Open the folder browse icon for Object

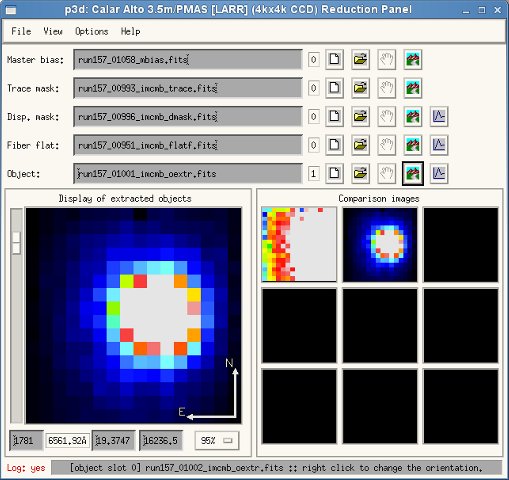(360, 174)
